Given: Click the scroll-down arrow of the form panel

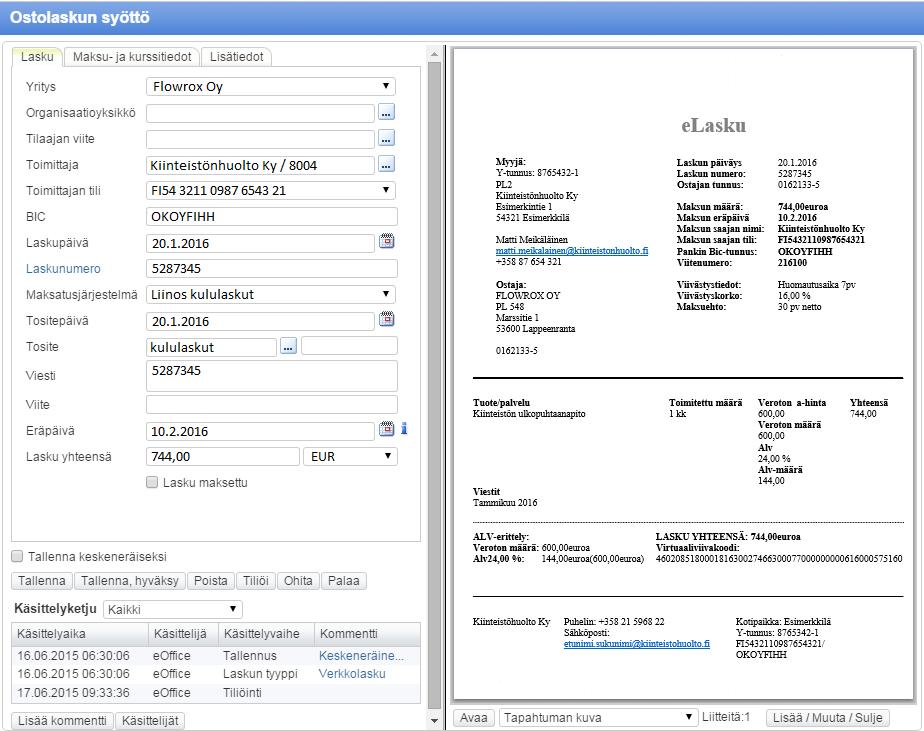Looking at the screenshot, I should coord(434,720).
